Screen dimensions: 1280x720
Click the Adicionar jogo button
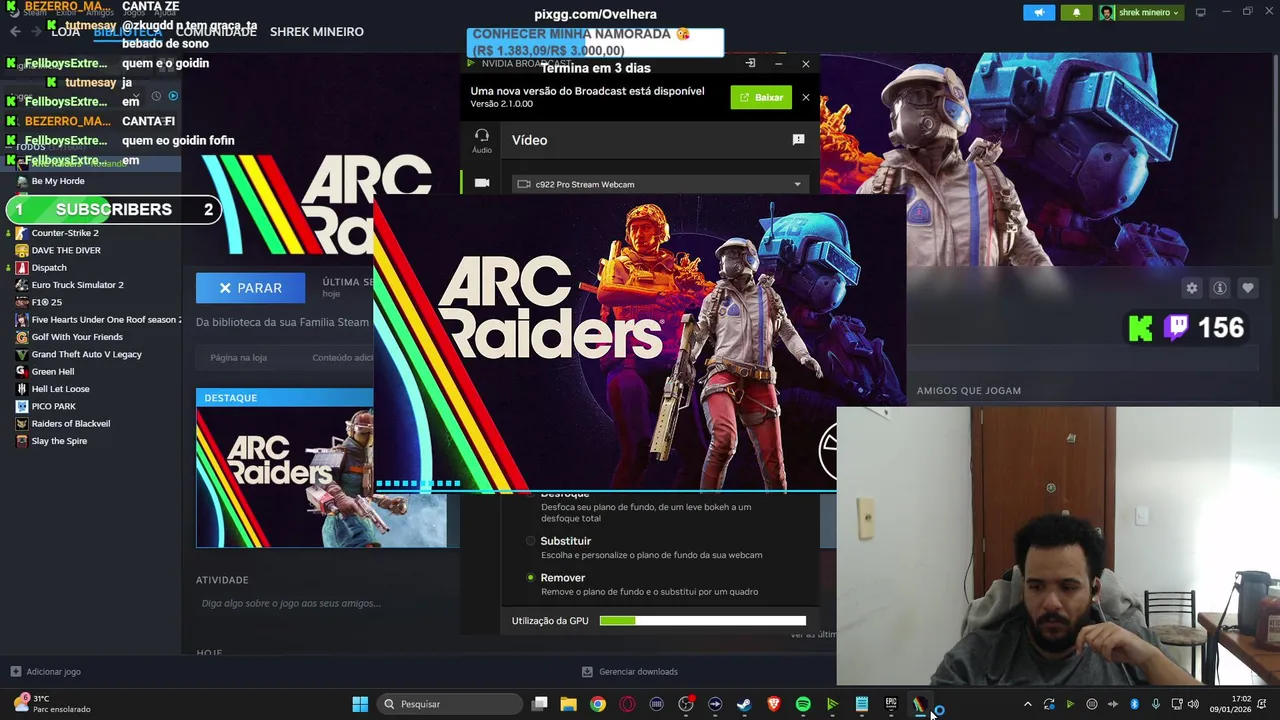point(45,672)
